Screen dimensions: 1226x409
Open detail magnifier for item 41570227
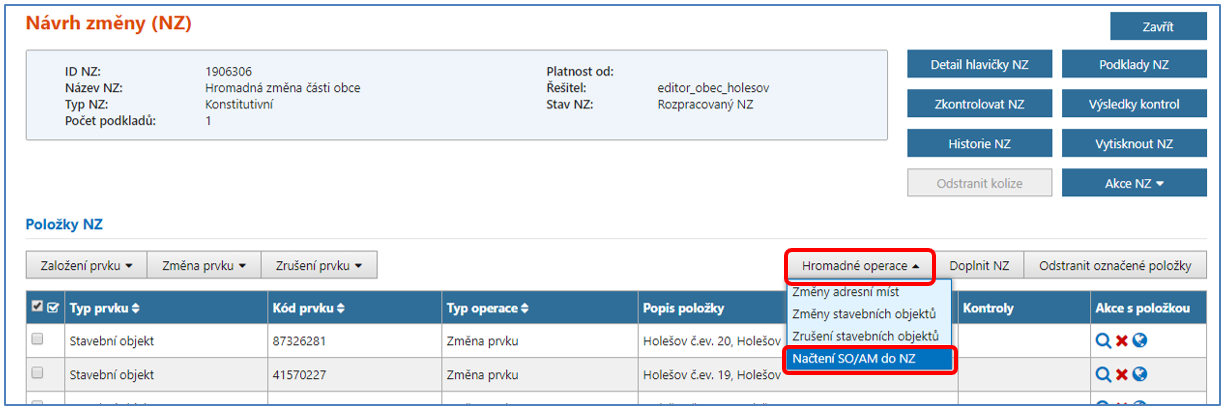point(1103,374)
